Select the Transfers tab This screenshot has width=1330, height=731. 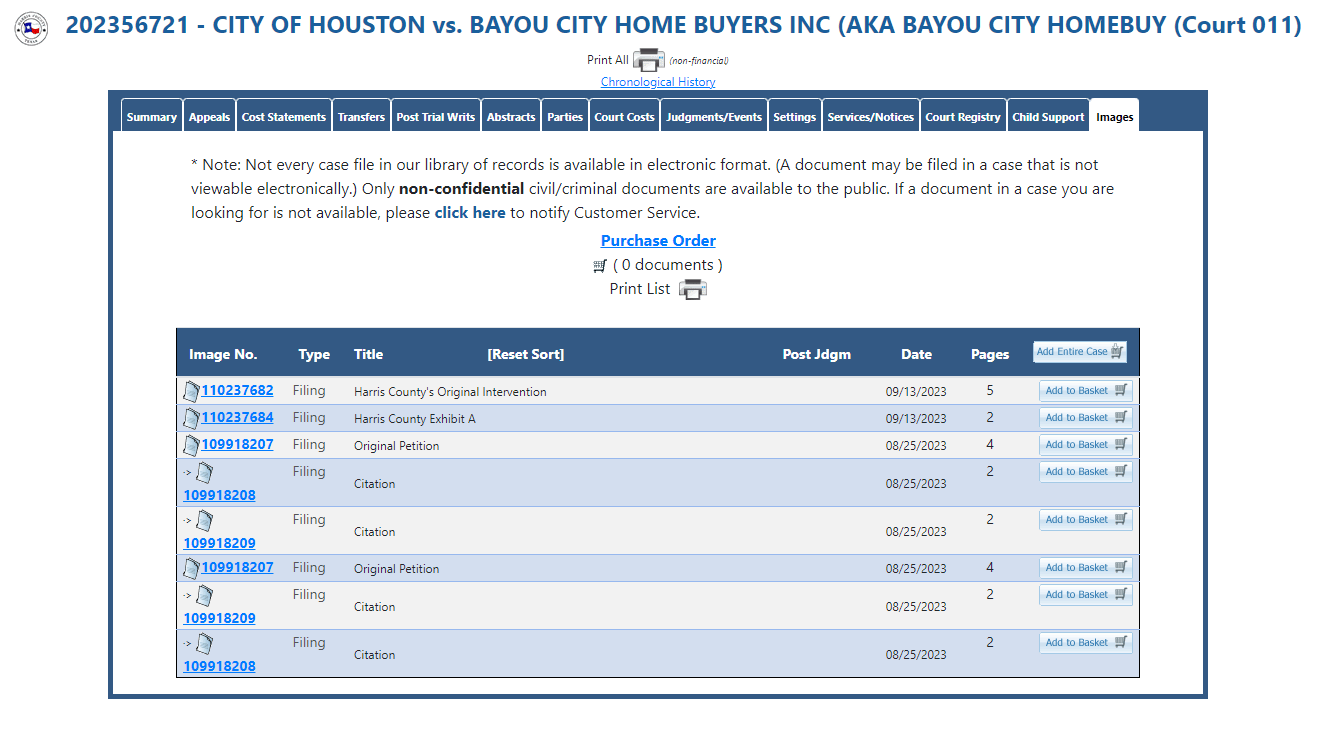click(x=361, y=117)
